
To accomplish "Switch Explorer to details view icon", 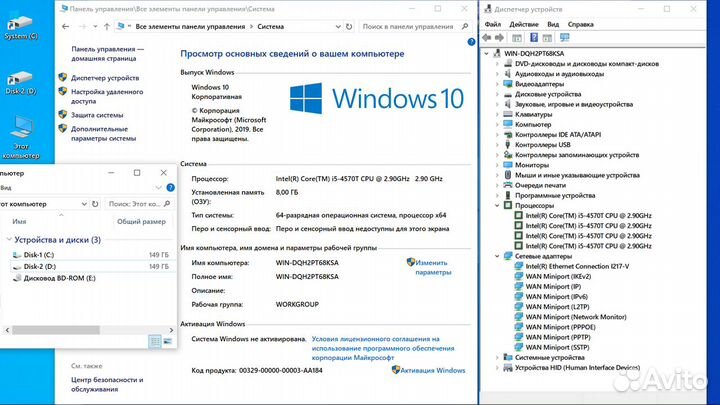I will 155,341.
